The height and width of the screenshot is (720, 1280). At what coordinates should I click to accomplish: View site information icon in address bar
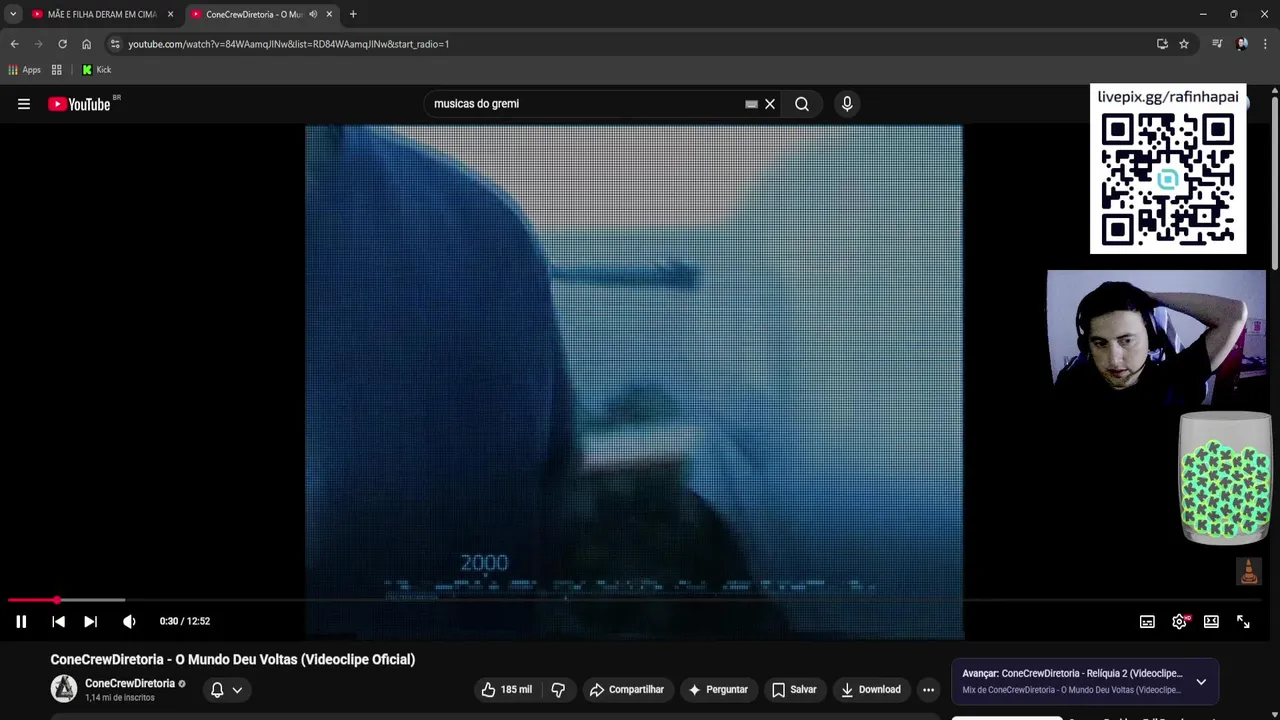pos(115,44)
